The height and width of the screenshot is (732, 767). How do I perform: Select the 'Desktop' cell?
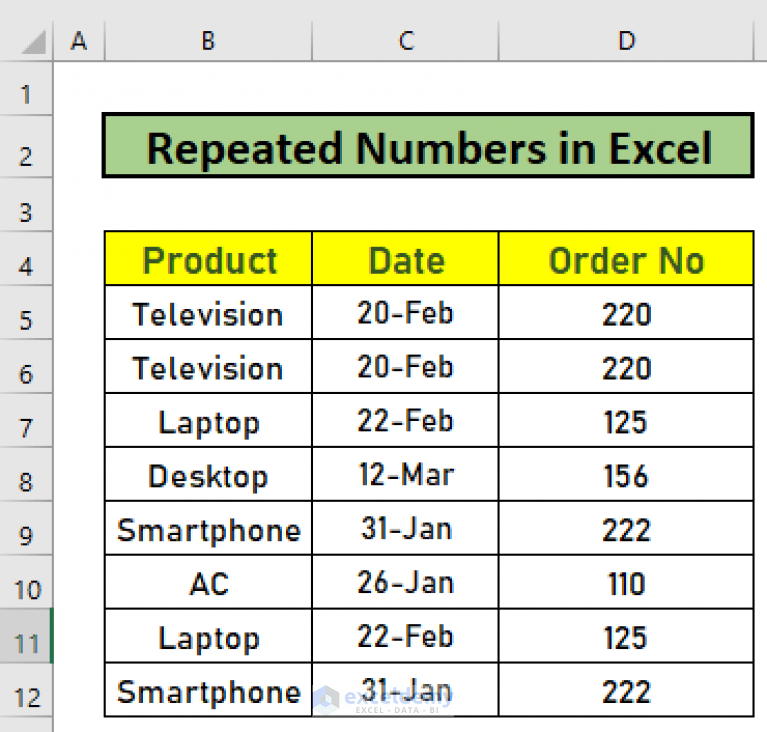pos(208,474)
